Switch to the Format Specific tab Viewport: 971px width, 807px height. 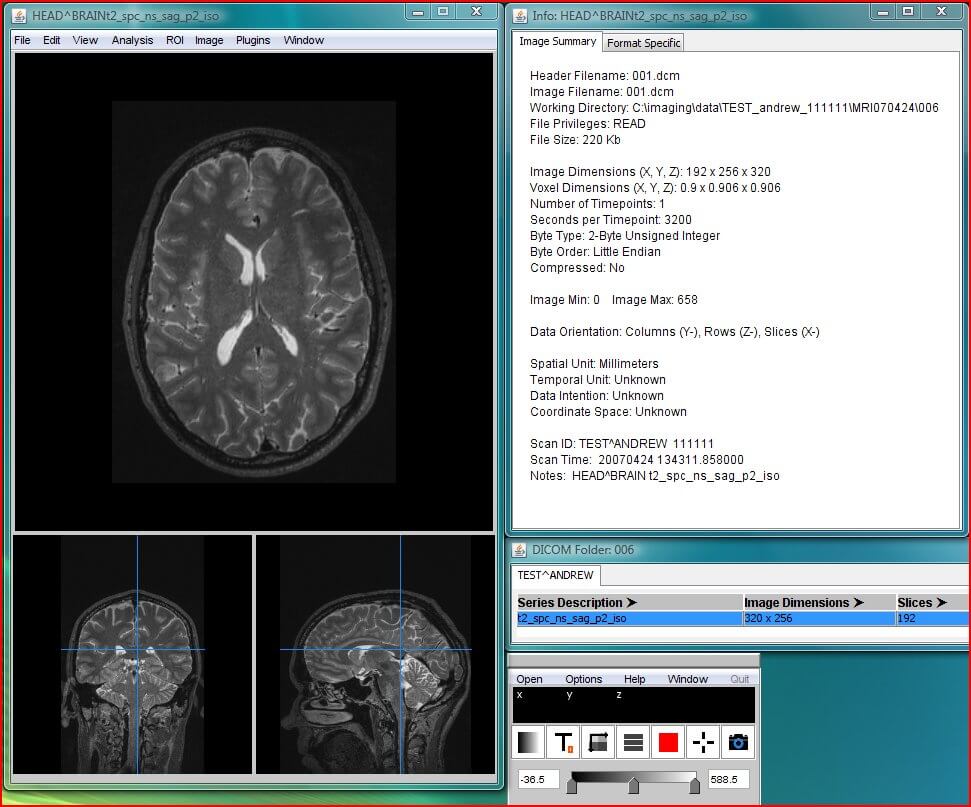pos(643,42)
